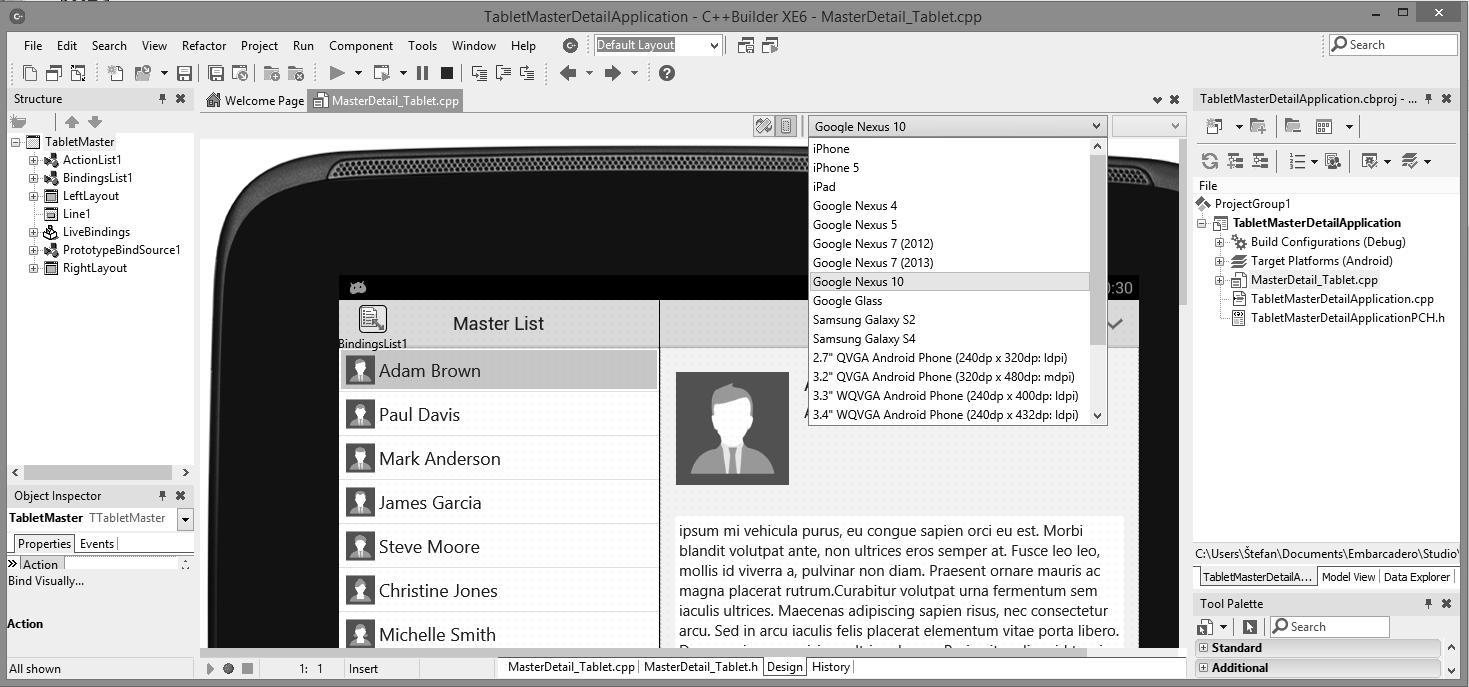Select Samsung Galaxy S4 device

(x=949, y=339)
